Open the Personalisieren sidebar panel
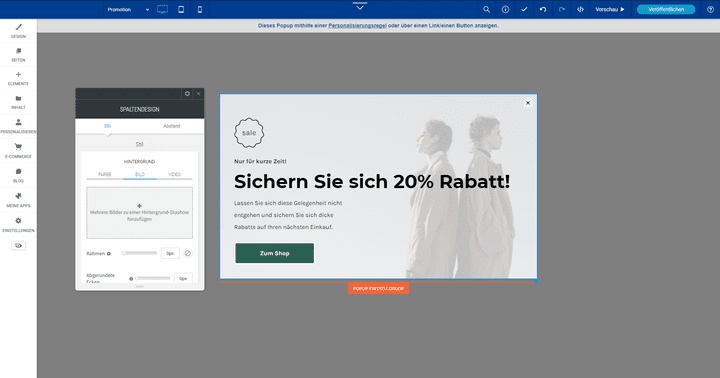This screenshot has height=378, width=720. [18, 126]
